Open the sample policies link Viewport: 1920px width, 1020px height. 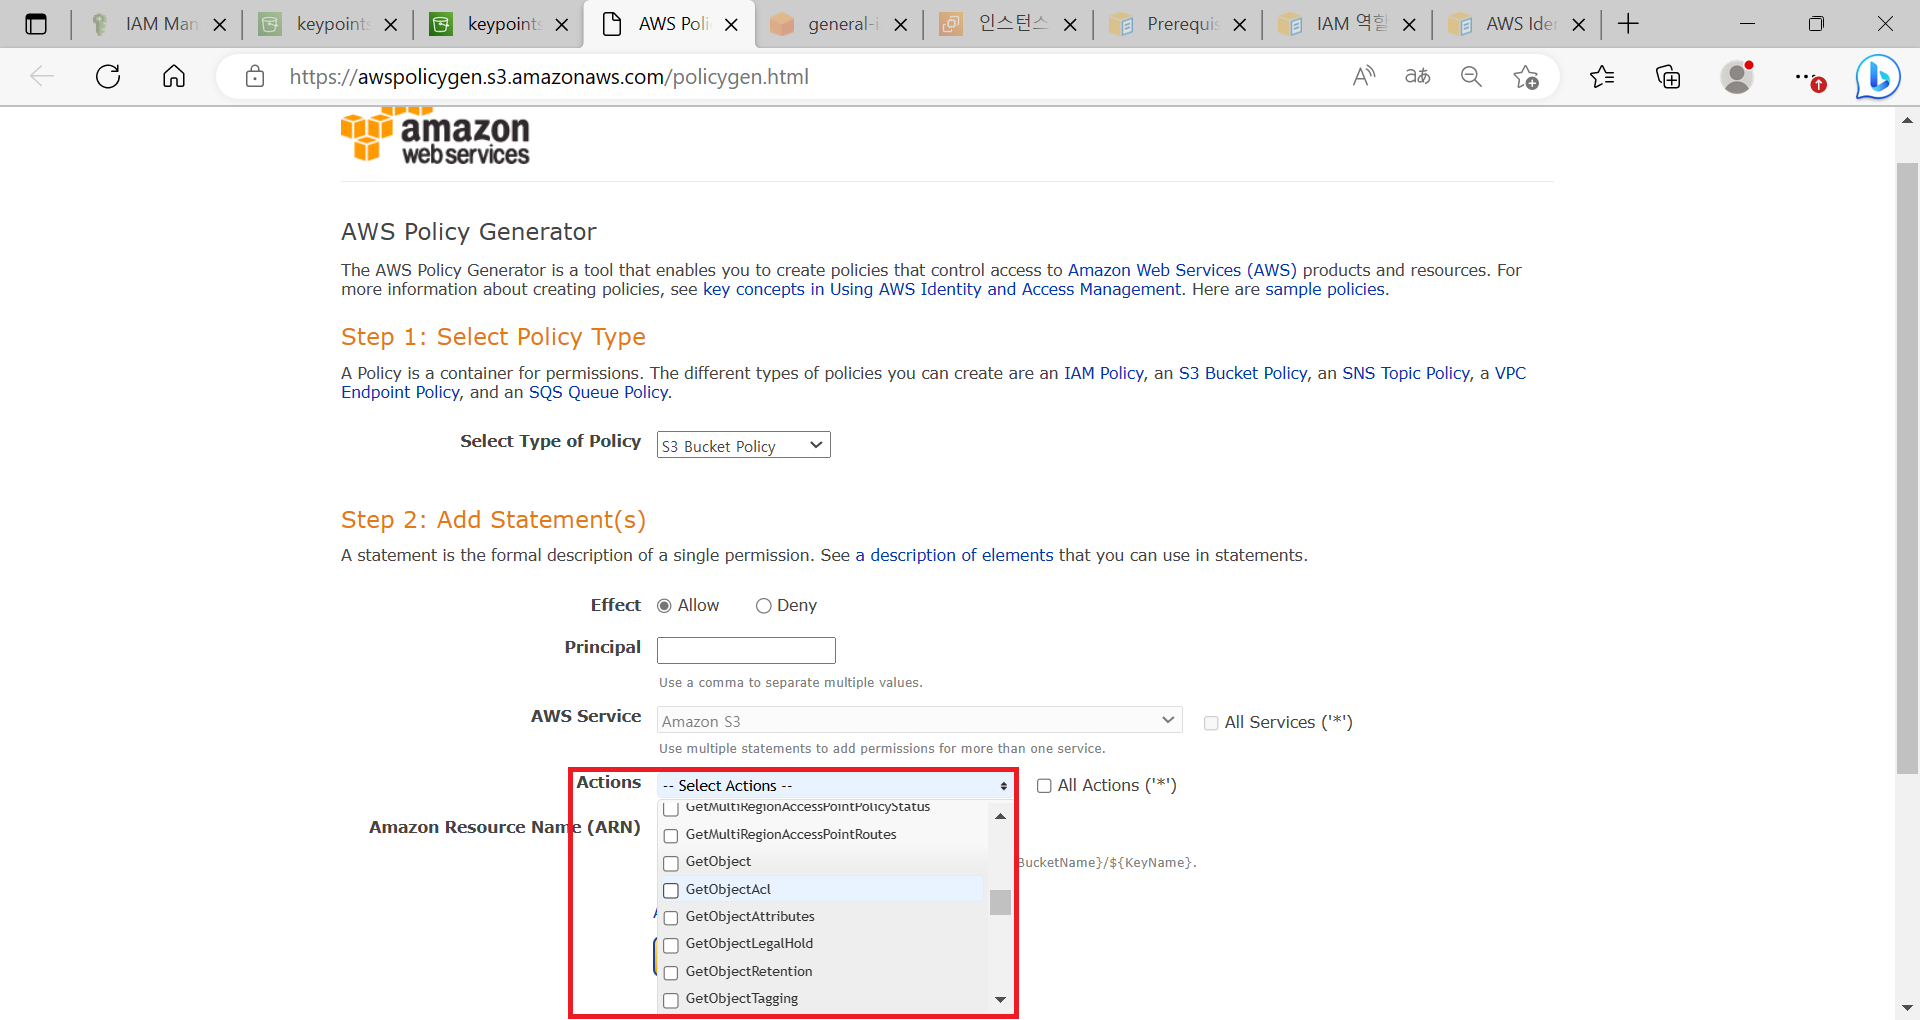(x=1325, y=289)
